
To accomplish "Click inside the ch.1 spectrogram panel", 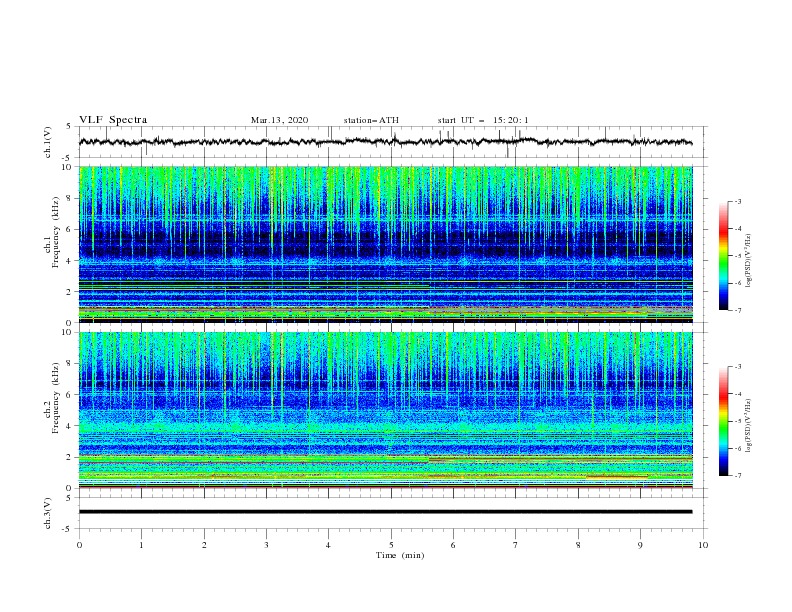I will pos(385,244).
